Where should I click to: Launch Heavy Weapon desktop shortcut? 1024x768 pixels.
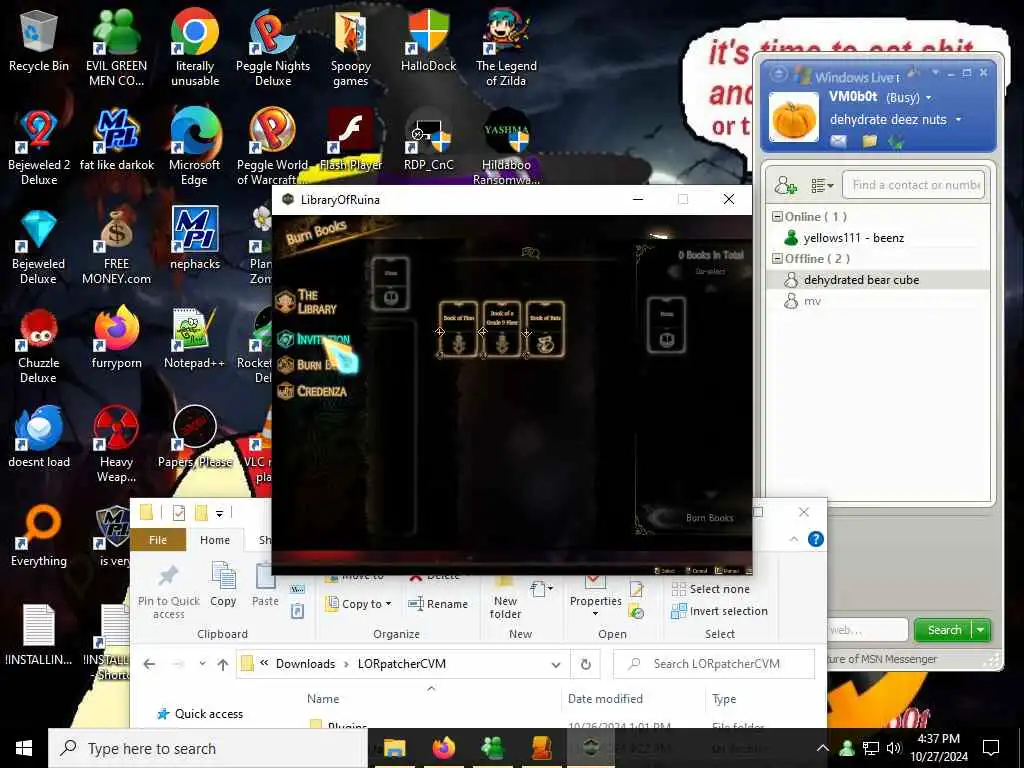116,445
